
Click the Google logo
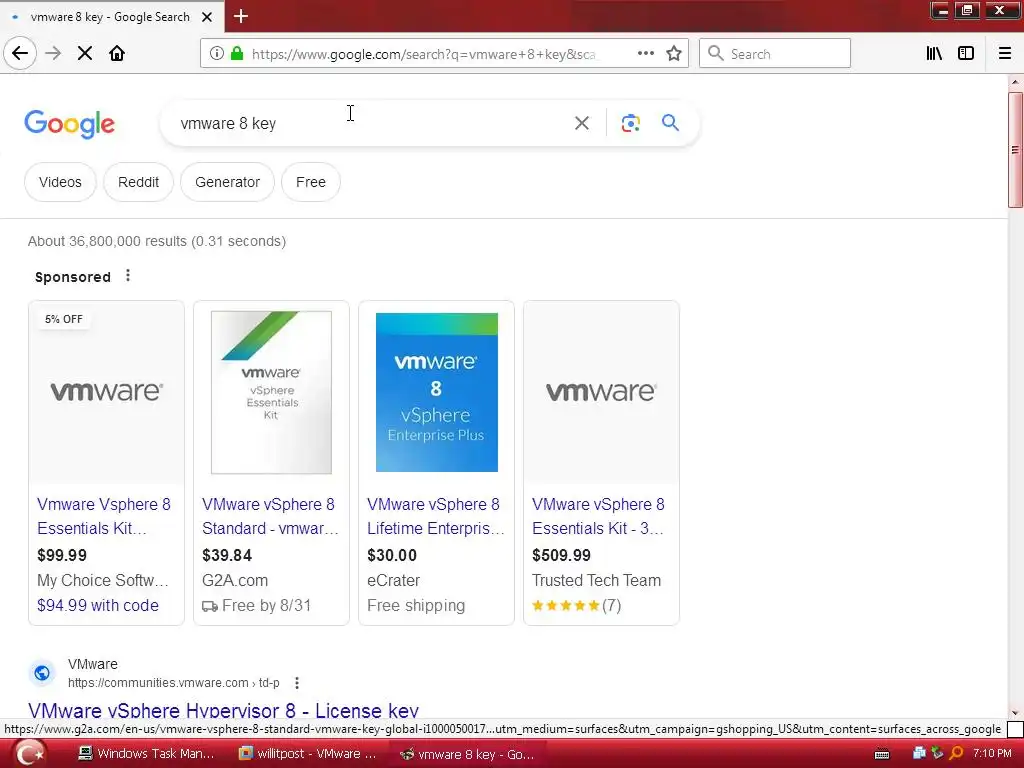tap(69, 123)
